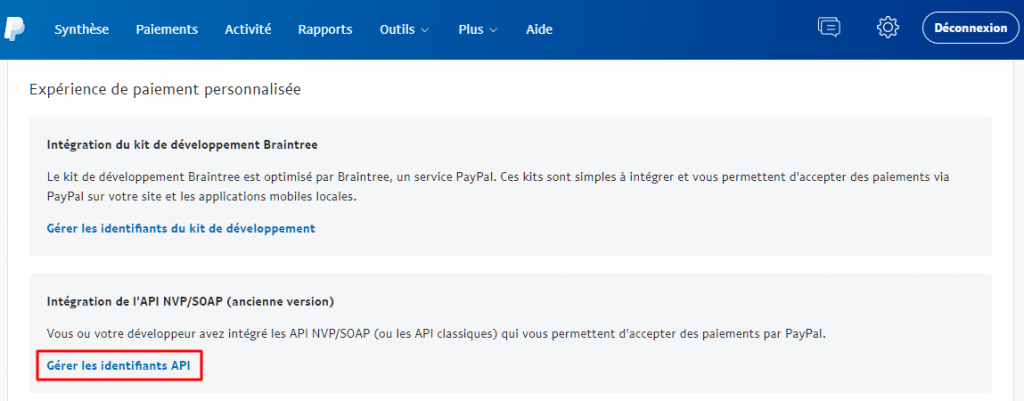This screenshot has width=1024, height=401.
Task: Click the Expérience de paiement personnalisée heading
Action: 165,89
